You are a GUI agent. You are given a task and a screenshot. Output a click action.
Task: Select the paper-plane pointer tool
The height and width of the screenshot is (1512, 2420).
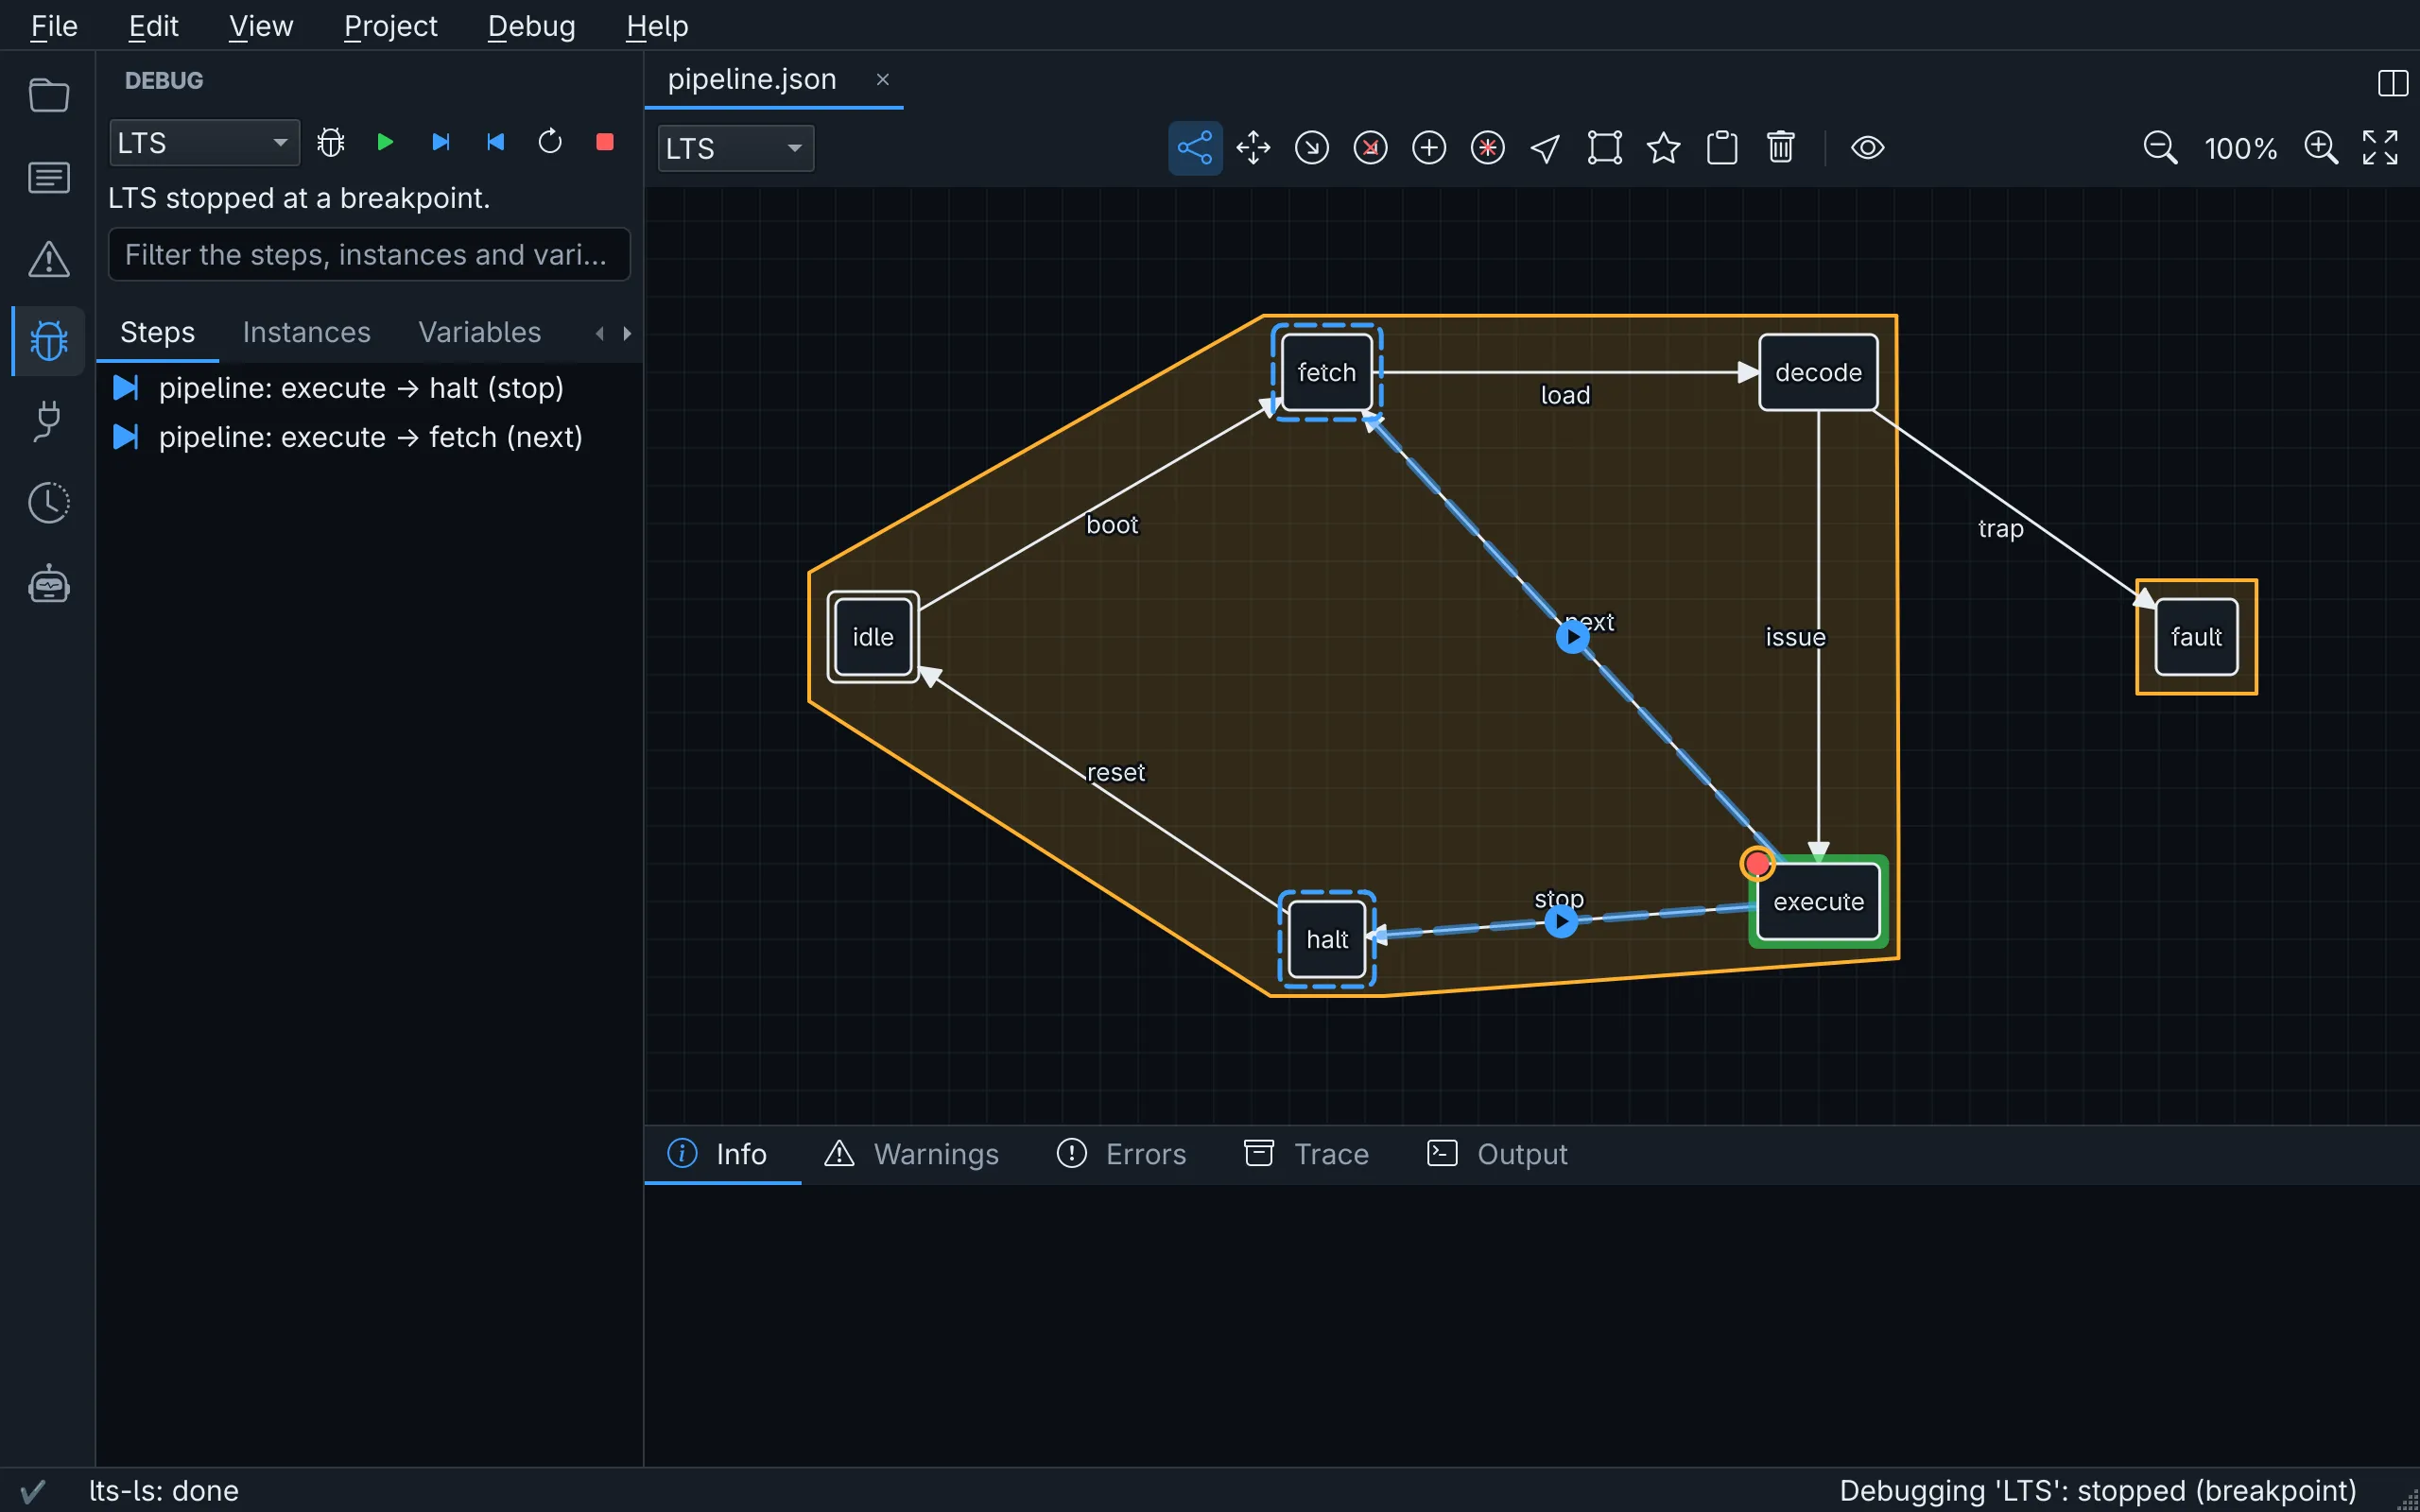(1546, 148)
